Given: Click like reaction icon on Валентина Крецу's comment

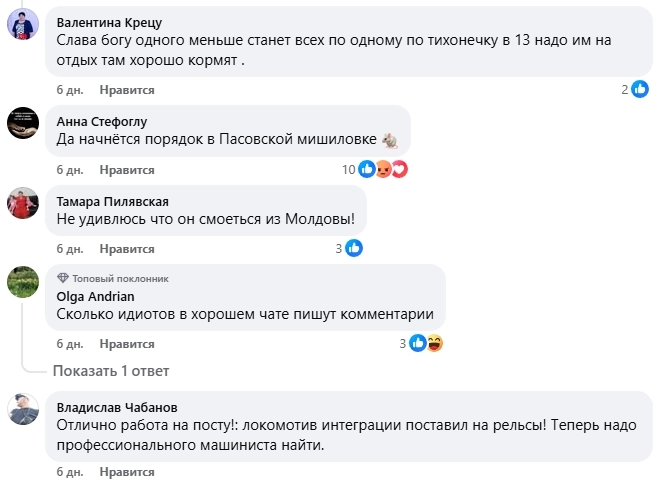Looking at the screenshot, I should tap(636, 90).
